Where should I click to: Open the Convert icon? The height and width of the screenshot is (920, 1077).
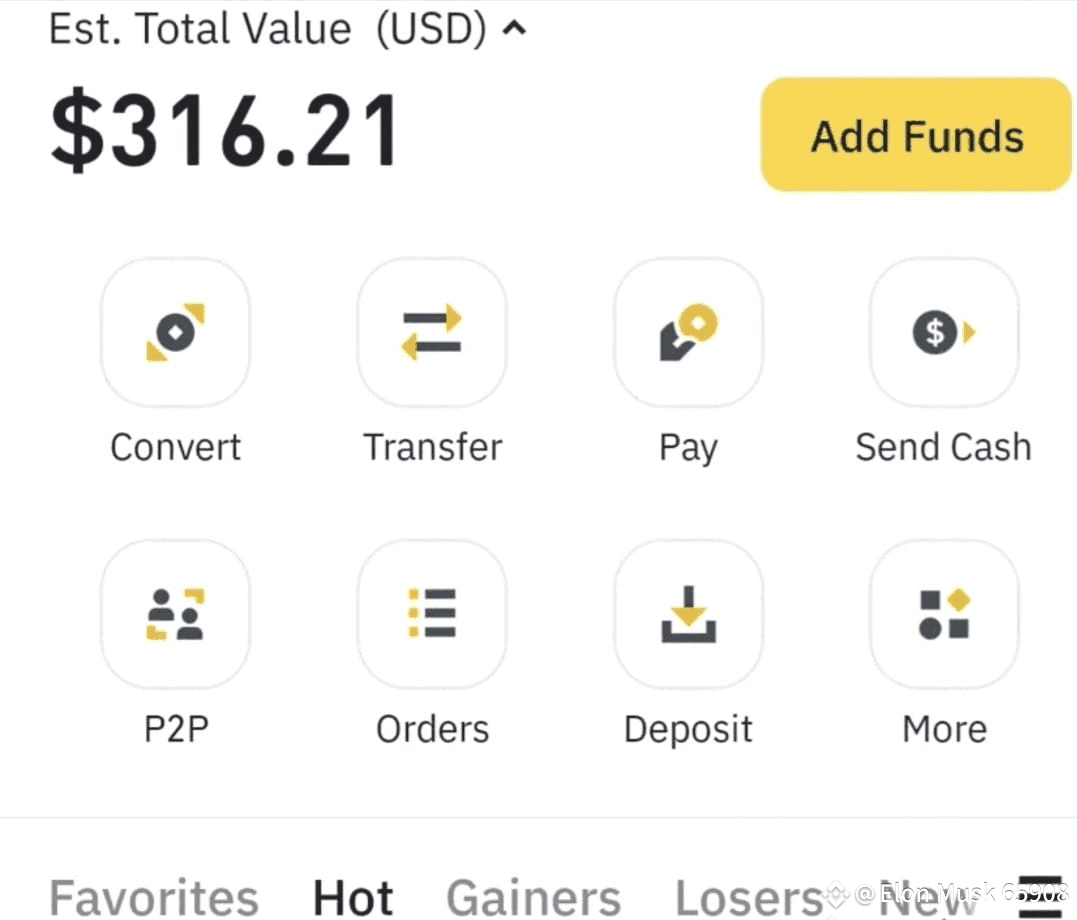[175, 332]
